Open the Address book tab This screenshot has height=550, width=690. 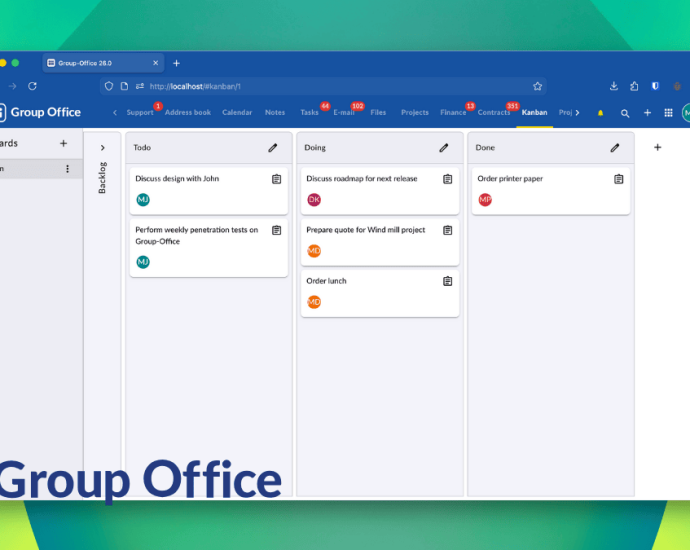188,113
